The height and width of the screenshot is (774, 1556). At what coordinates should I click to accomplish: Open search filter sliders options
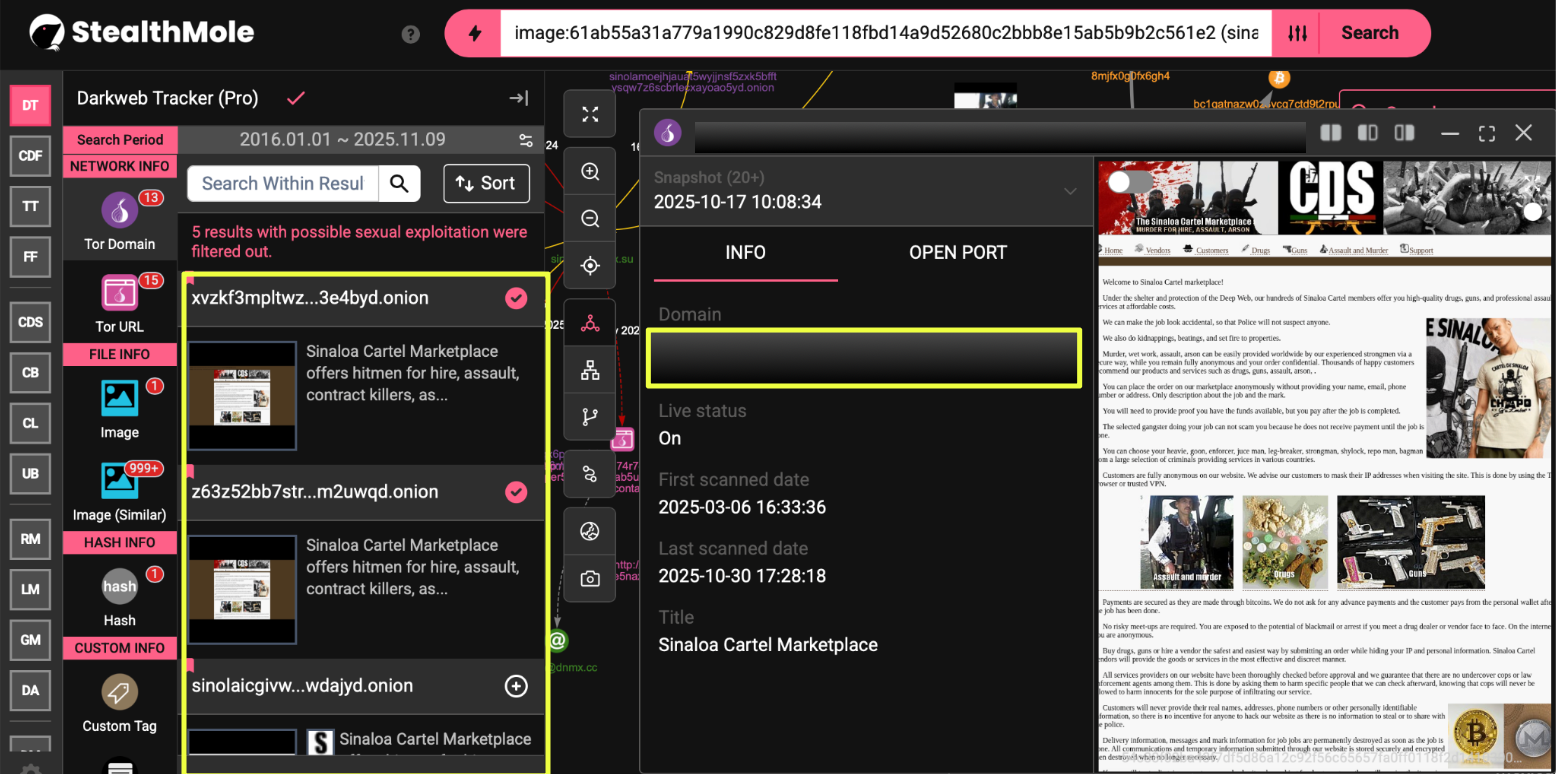click(x=1297, y=33)
